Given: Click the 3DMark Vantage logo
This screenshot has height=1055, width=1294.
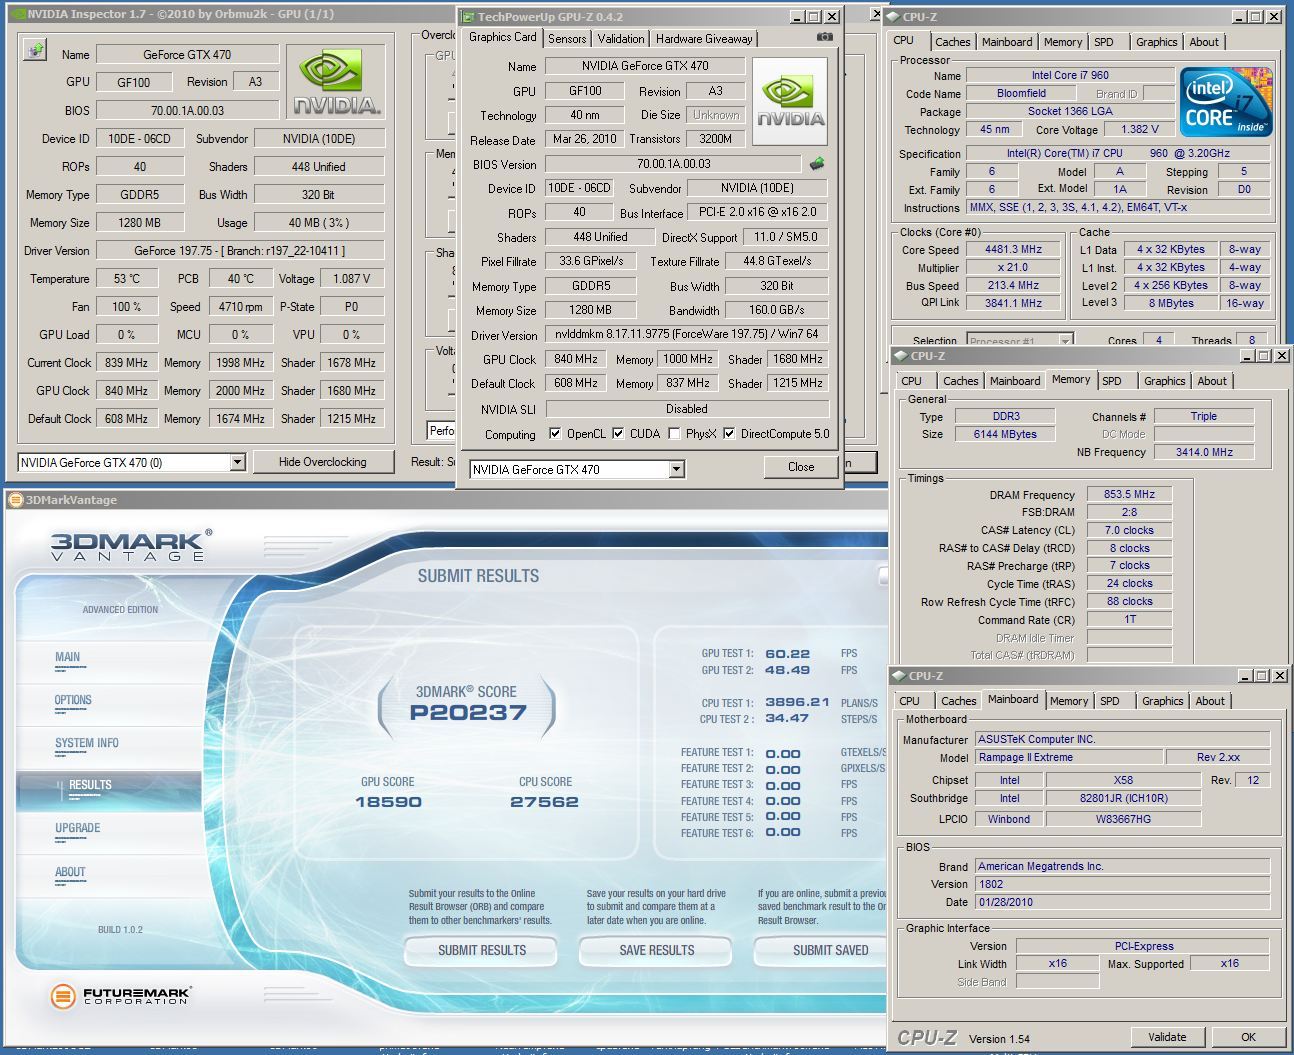Looking at the screenshot, I should coord(131,545).
